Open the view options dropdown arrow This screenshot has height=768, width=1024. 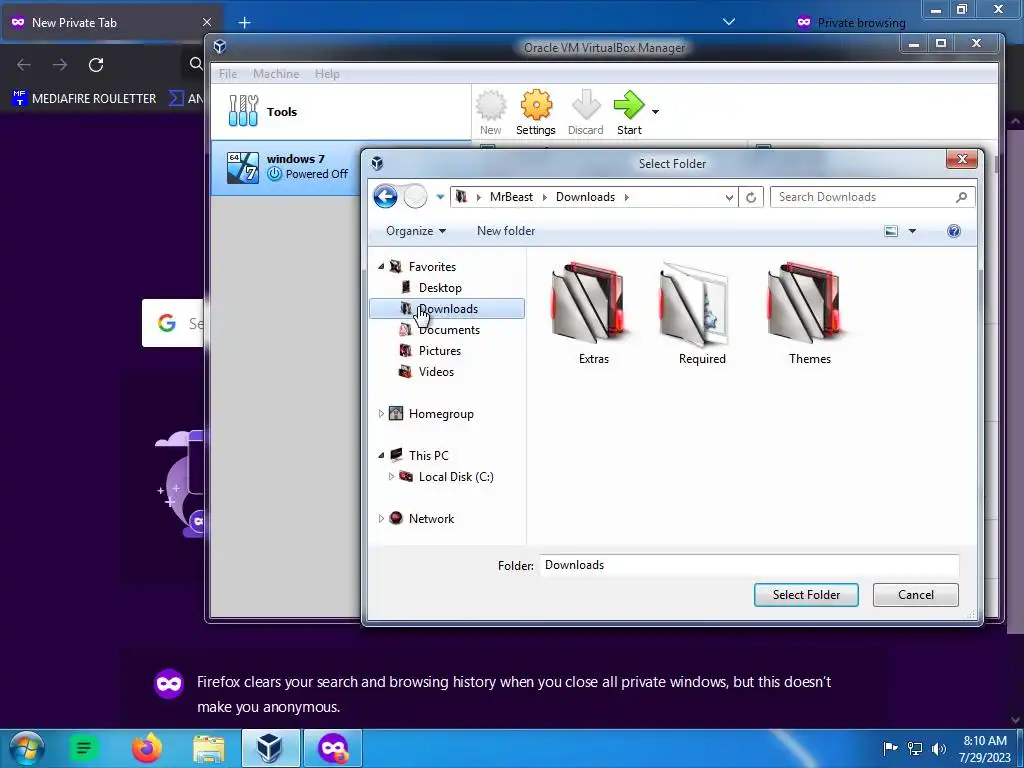pyautogui.click(x=912, y=231)
